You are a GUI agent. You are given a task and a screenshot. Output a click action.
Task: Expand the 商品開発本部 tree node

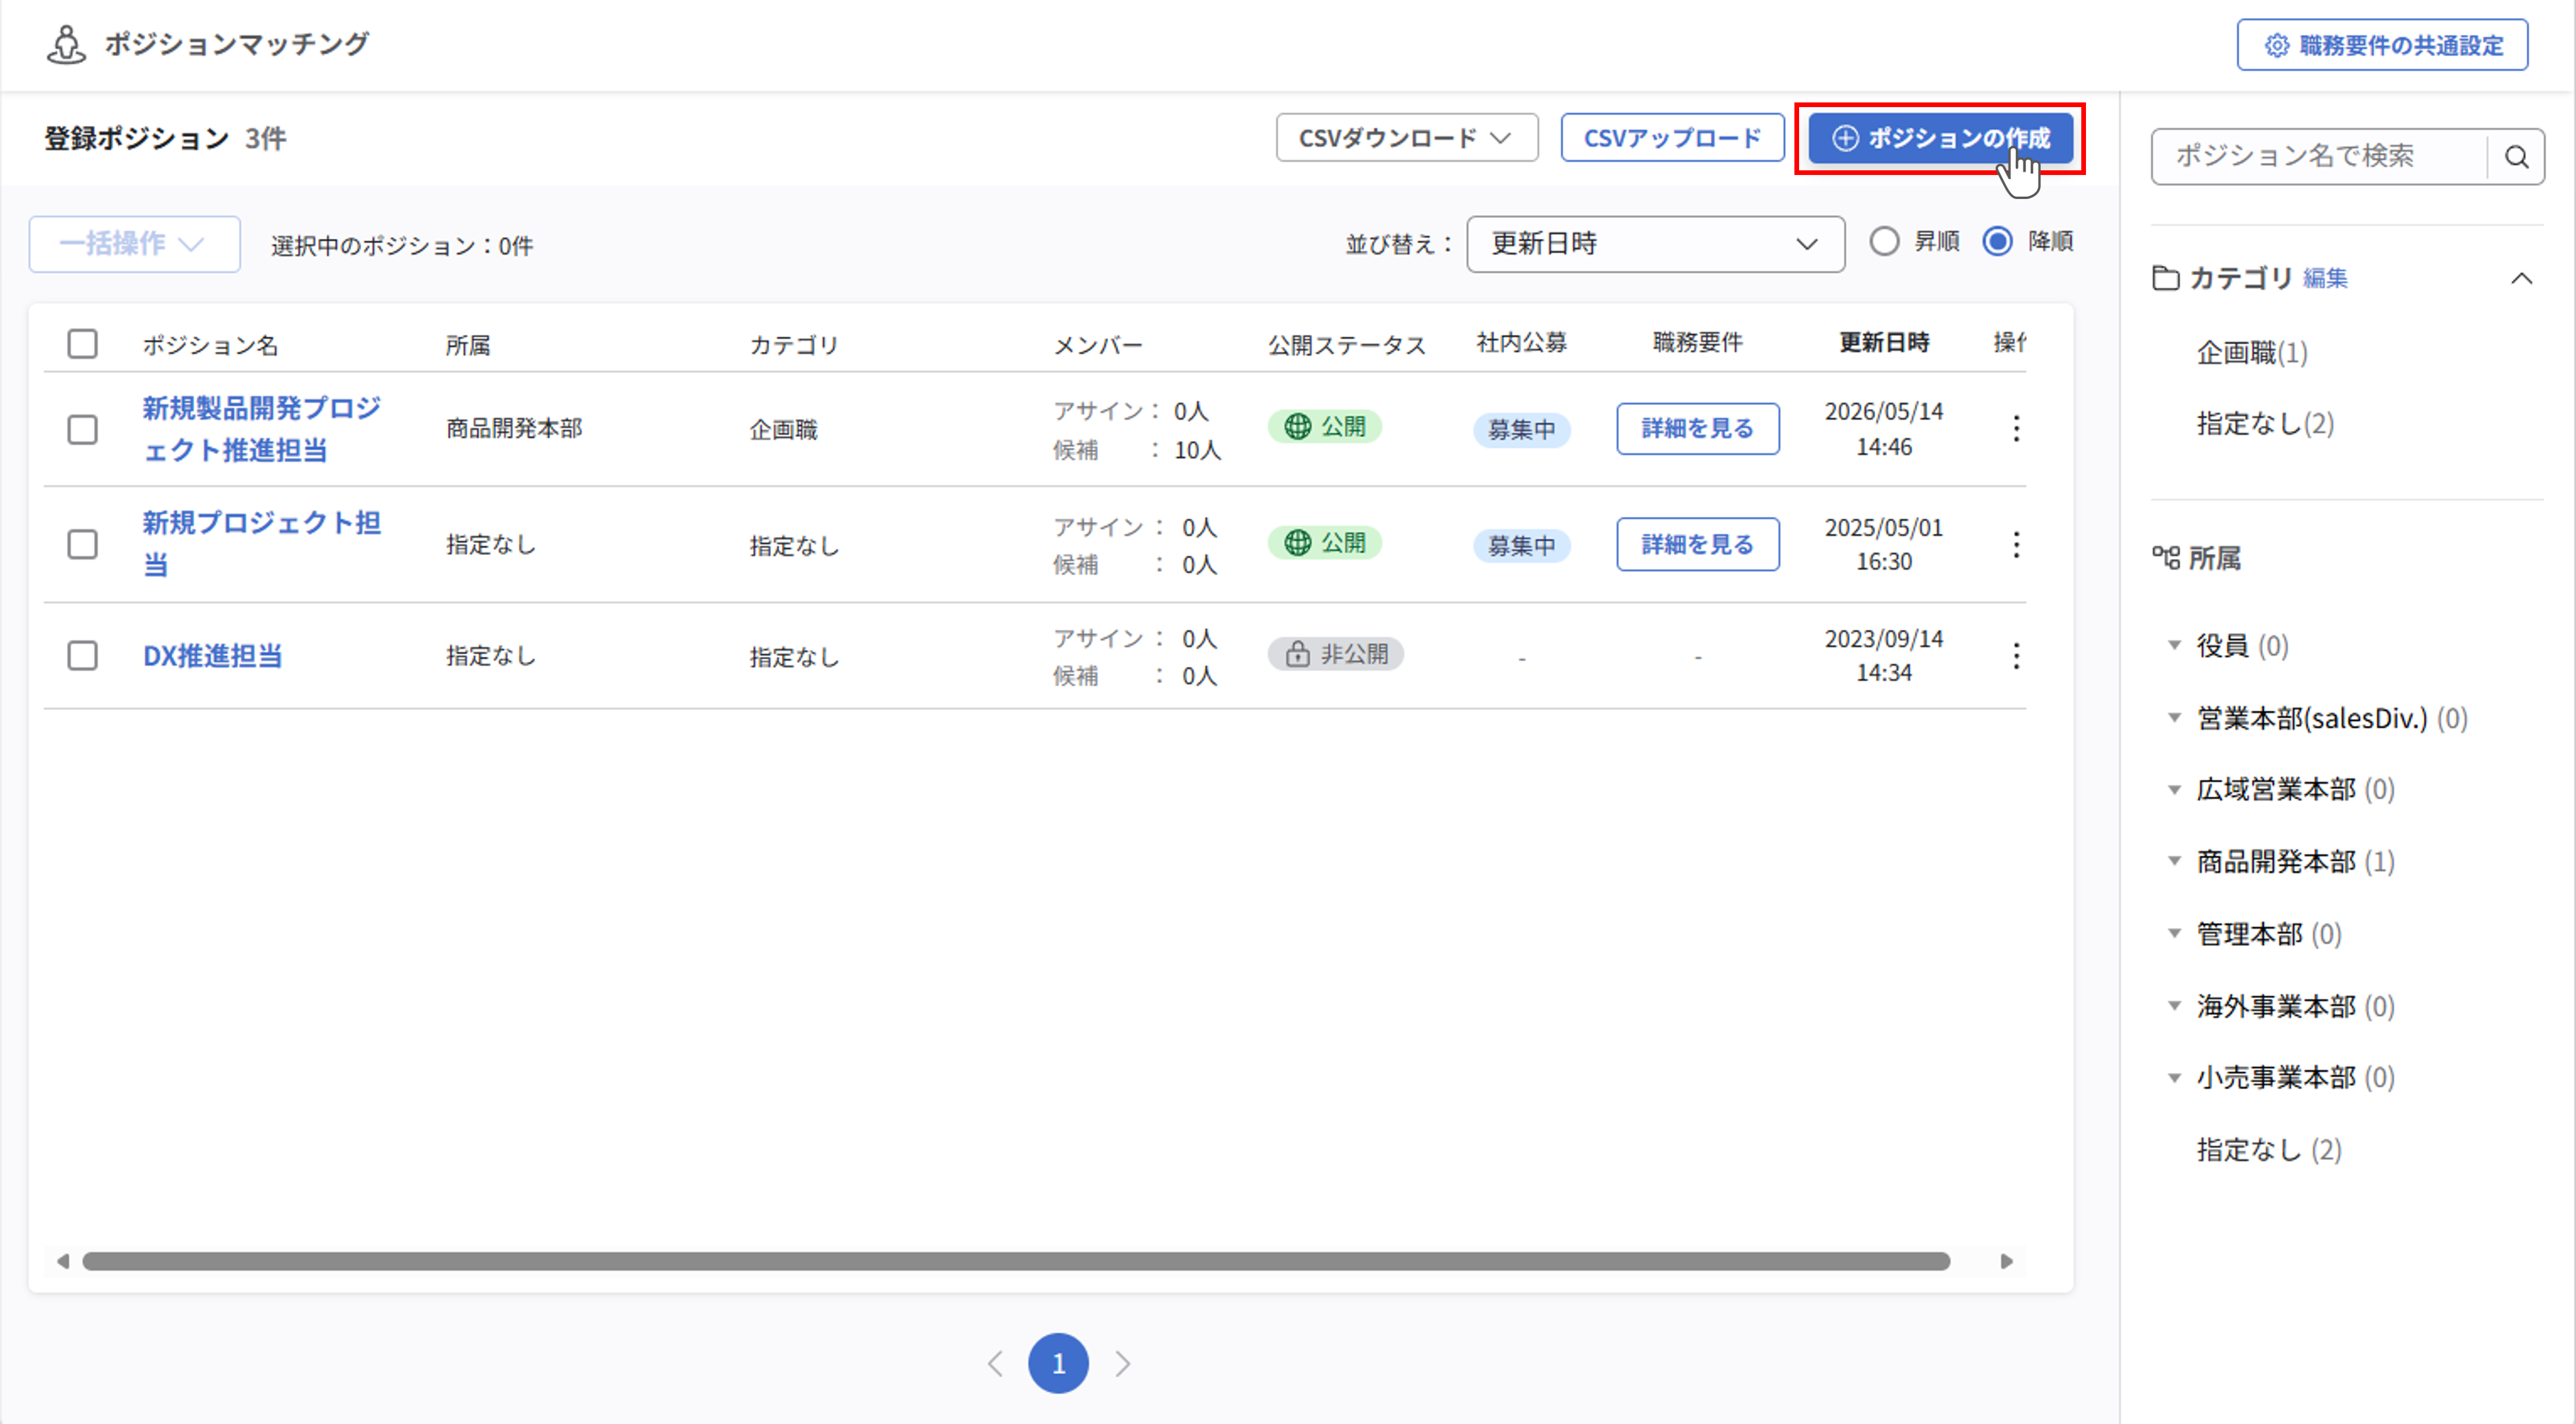pyautogui.click(x=2173, y=862)
